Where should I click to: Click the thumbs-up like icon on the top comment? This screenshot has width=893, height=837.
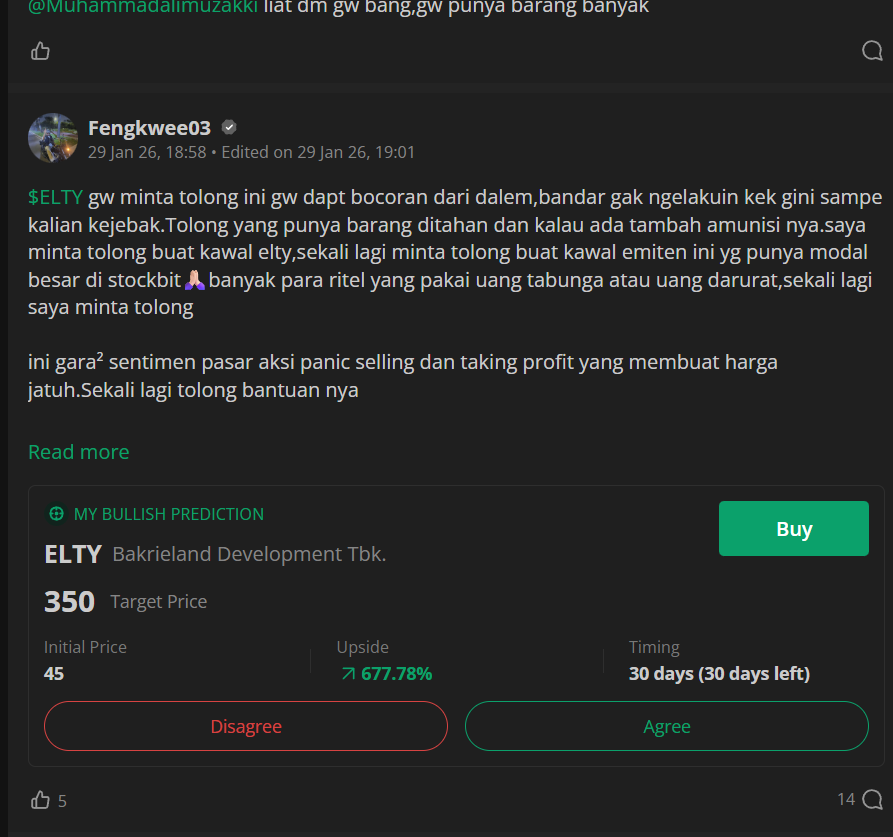click(x=39, y=50)
